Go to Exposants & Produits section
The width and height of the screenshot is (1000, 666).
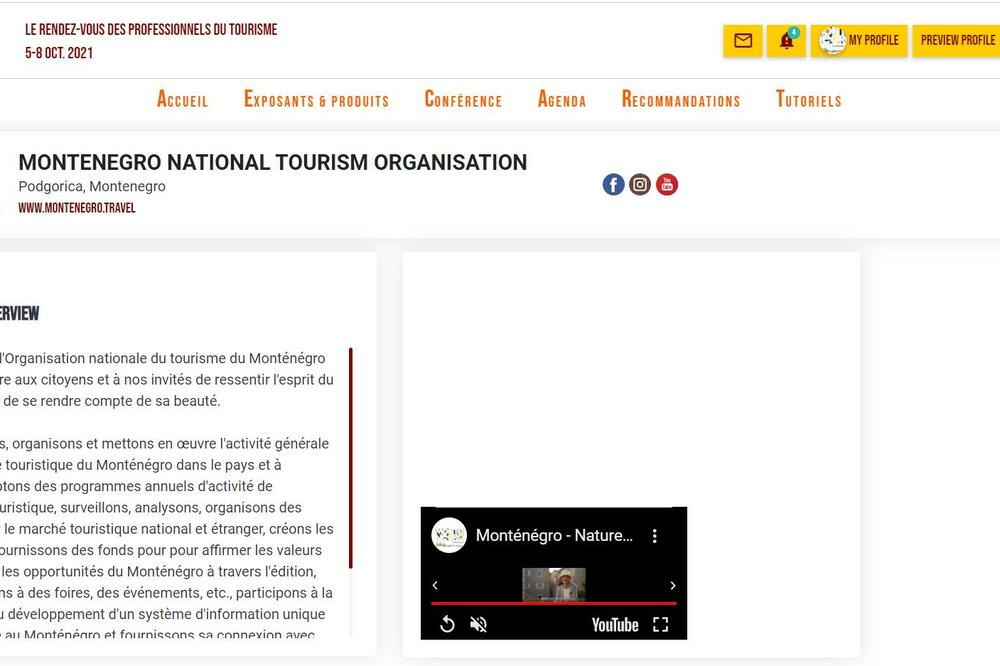tap(316, 100)
